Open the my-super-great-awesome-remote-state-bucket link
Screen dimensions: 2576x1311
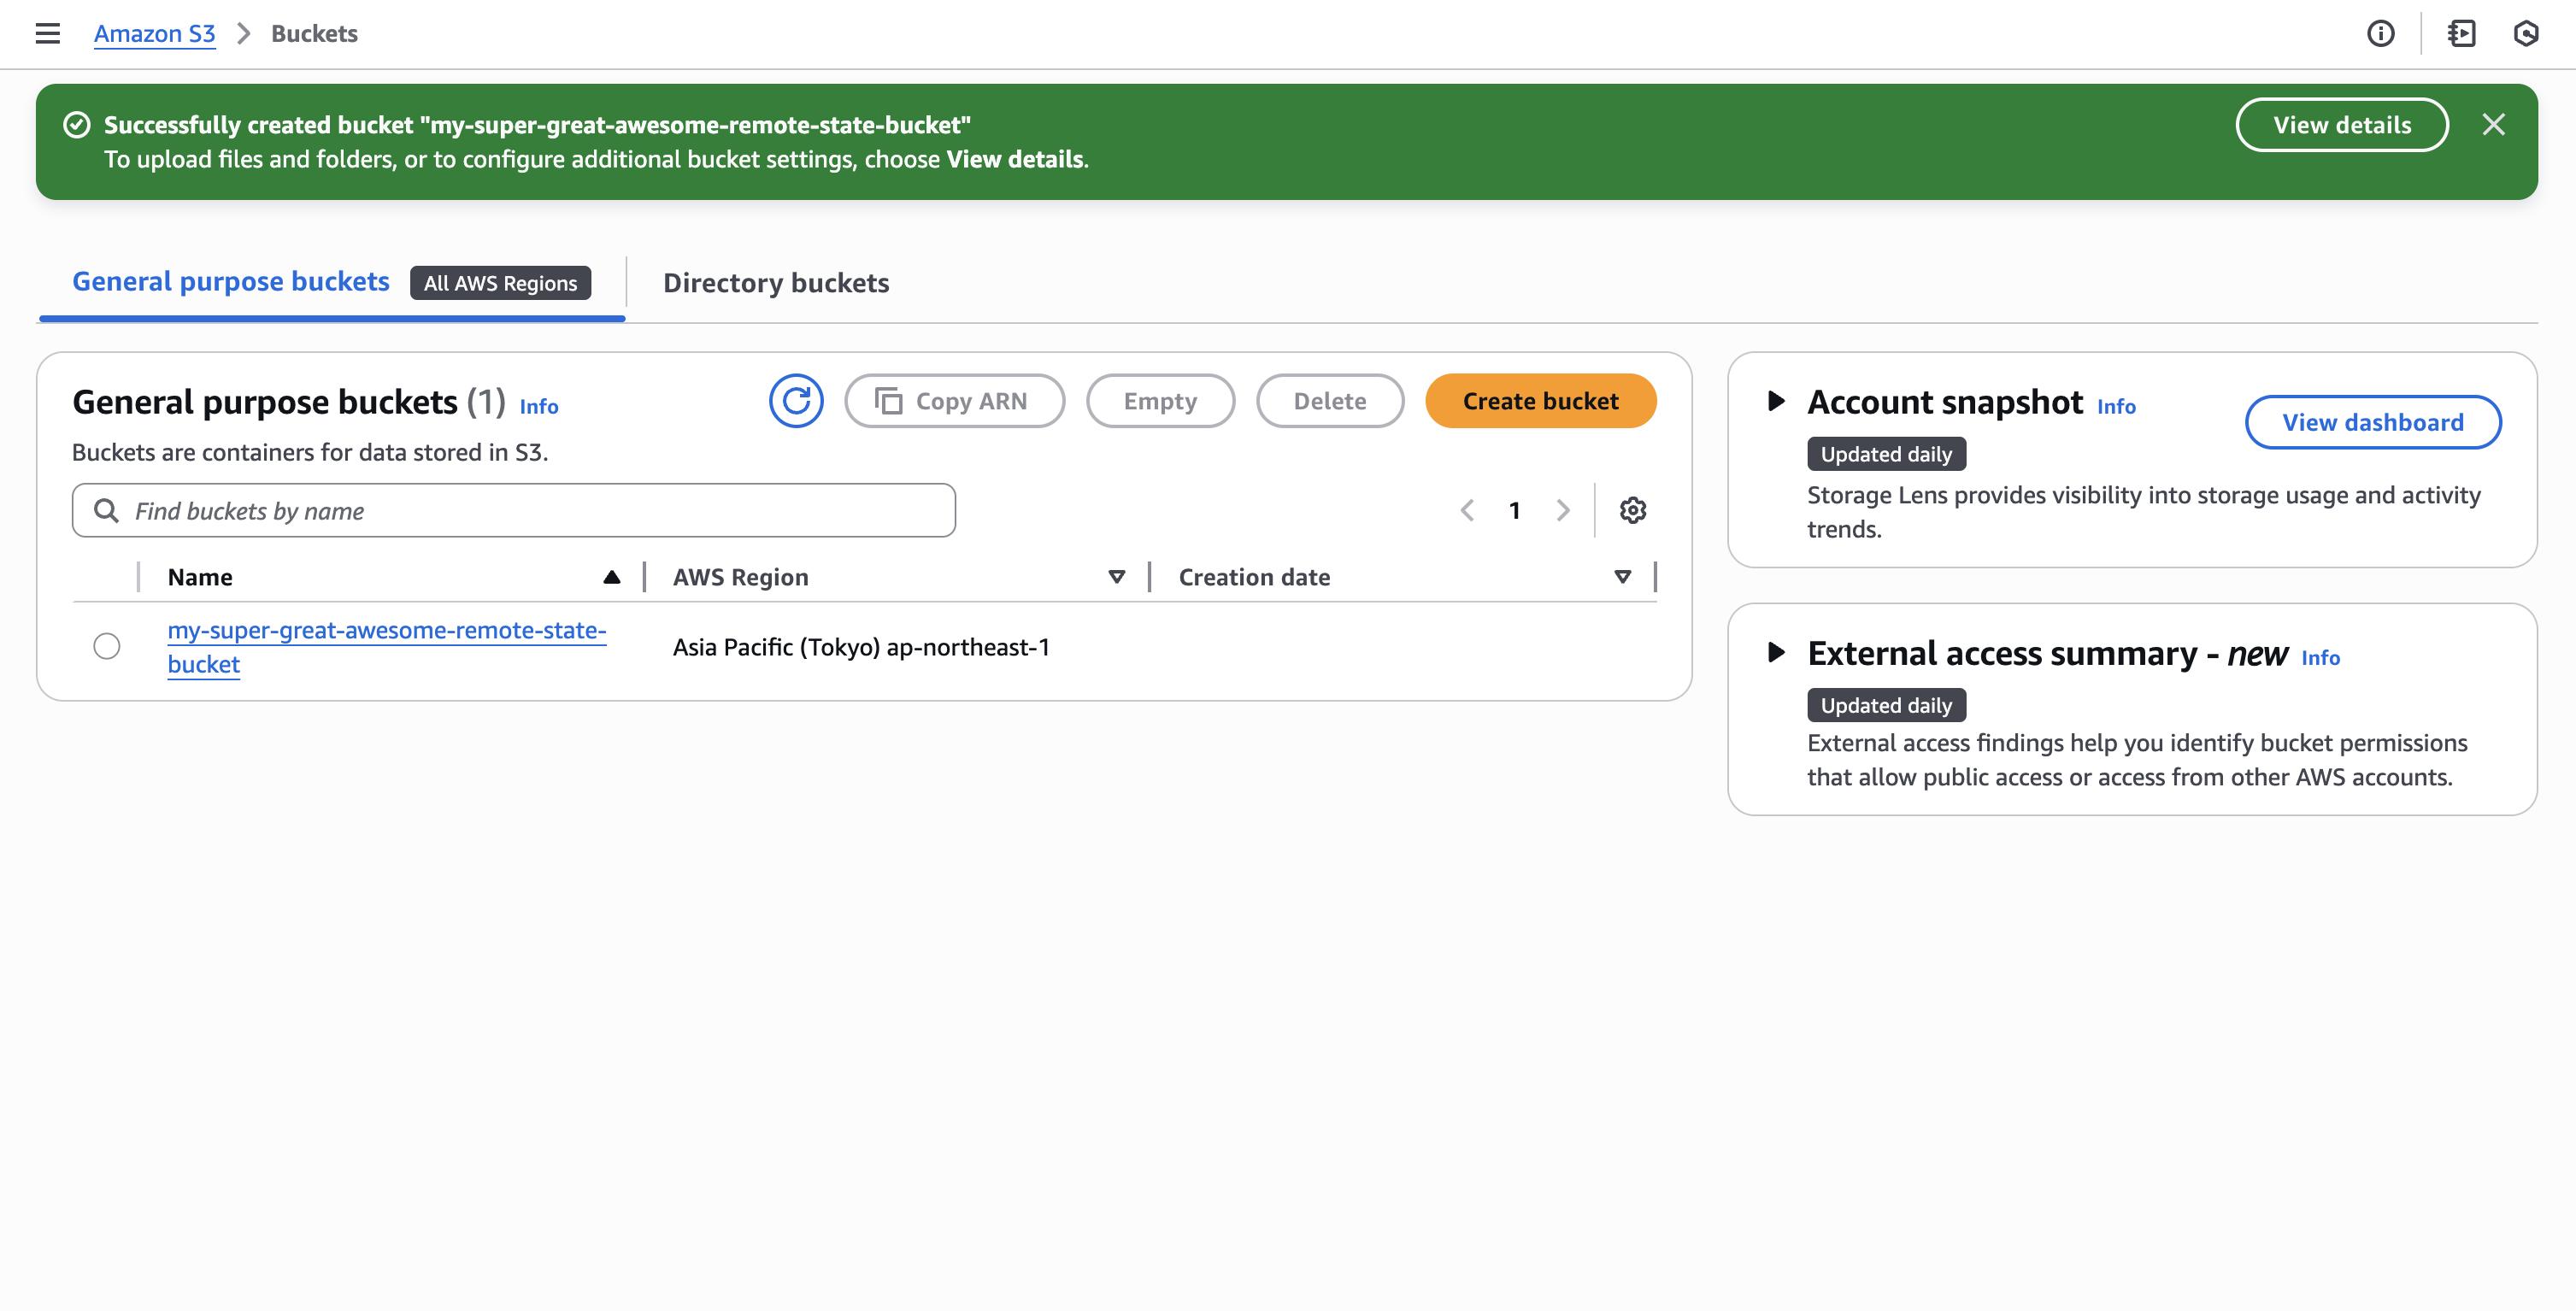[386, 647]
